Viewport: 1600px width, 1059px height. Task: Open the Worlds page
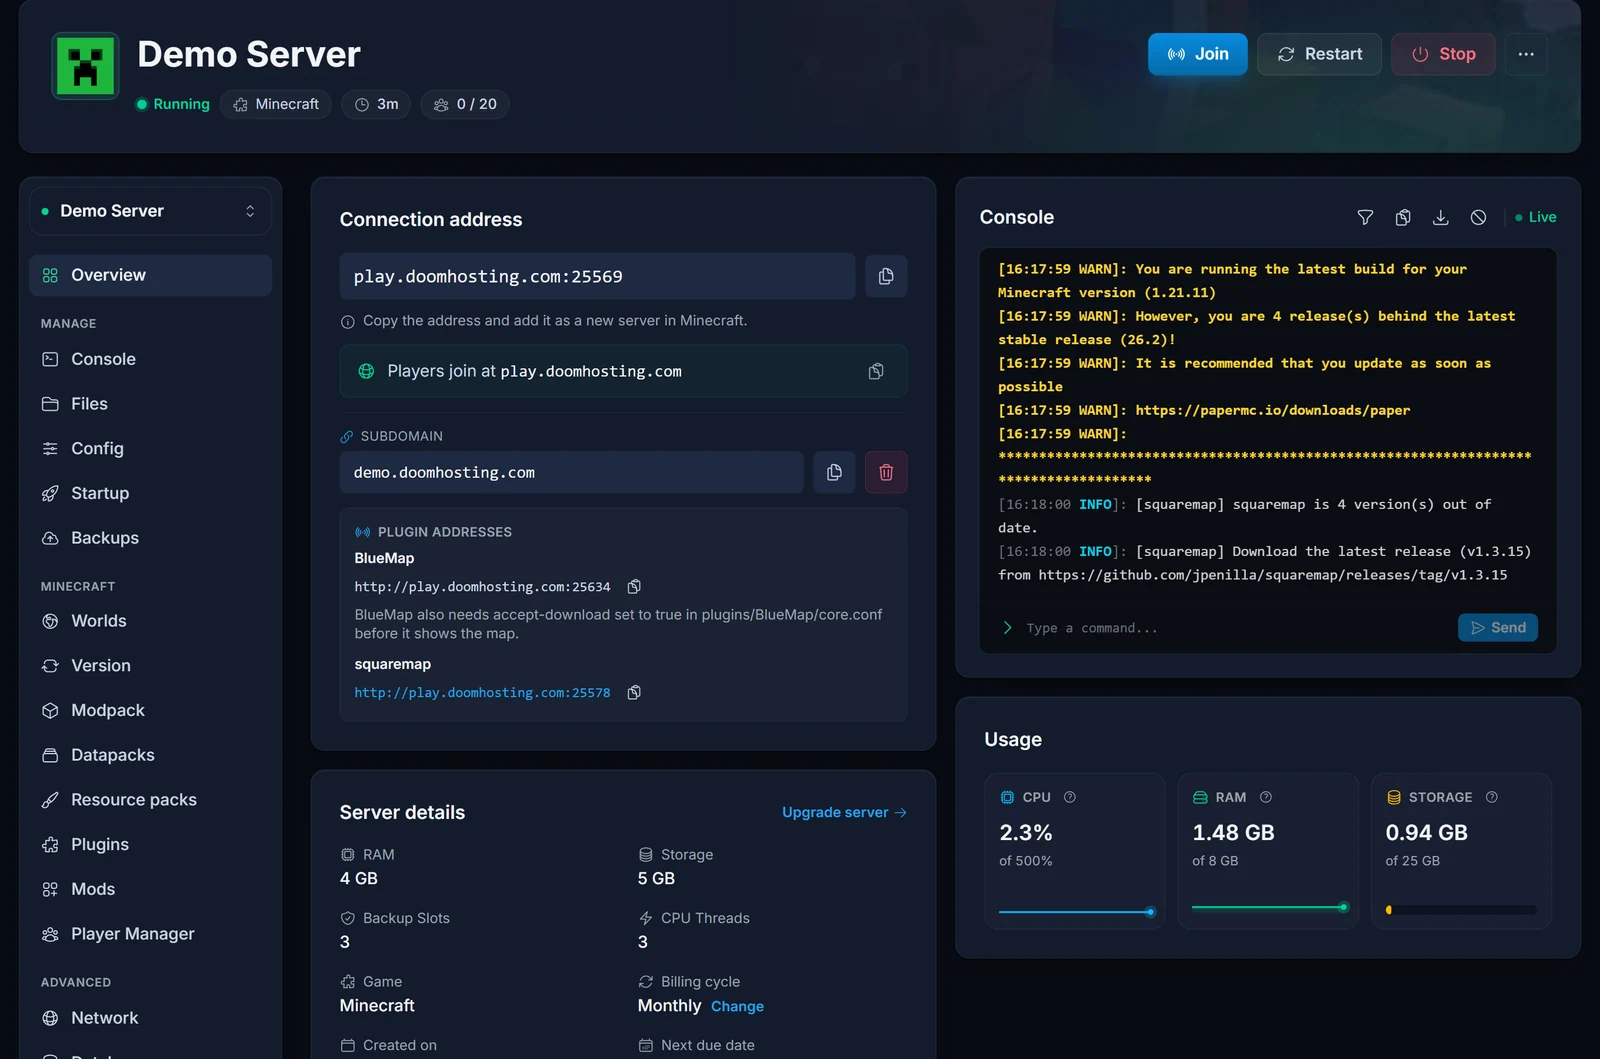[150, 621]
